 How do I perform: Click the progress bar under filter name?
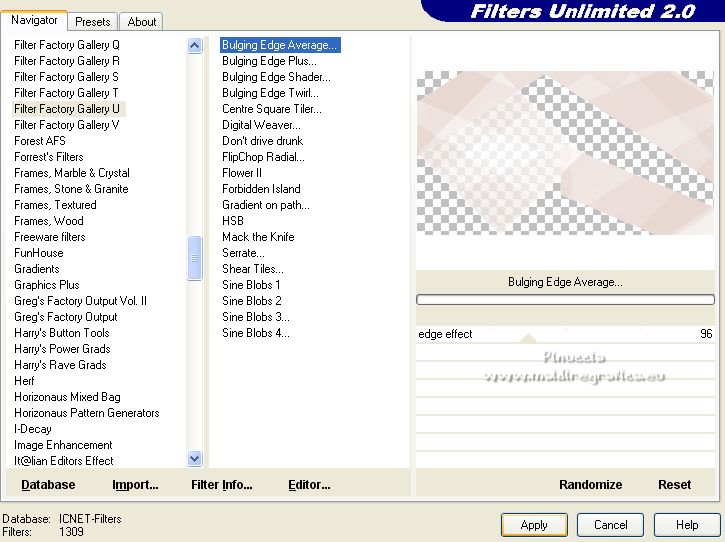click(565, 300)
